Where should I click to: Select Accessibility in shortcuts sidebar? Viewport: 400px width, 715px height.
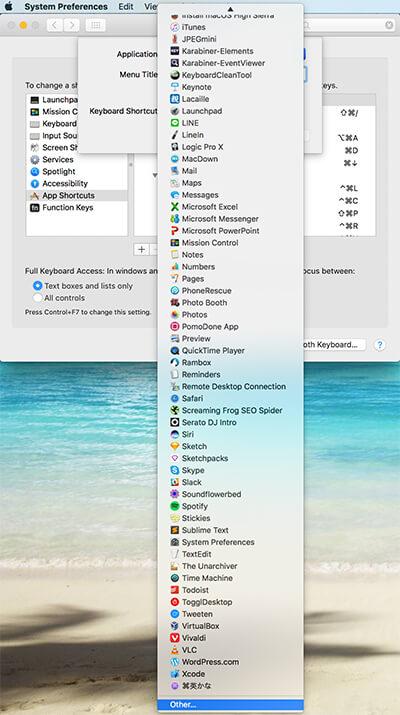coord(77,183)
